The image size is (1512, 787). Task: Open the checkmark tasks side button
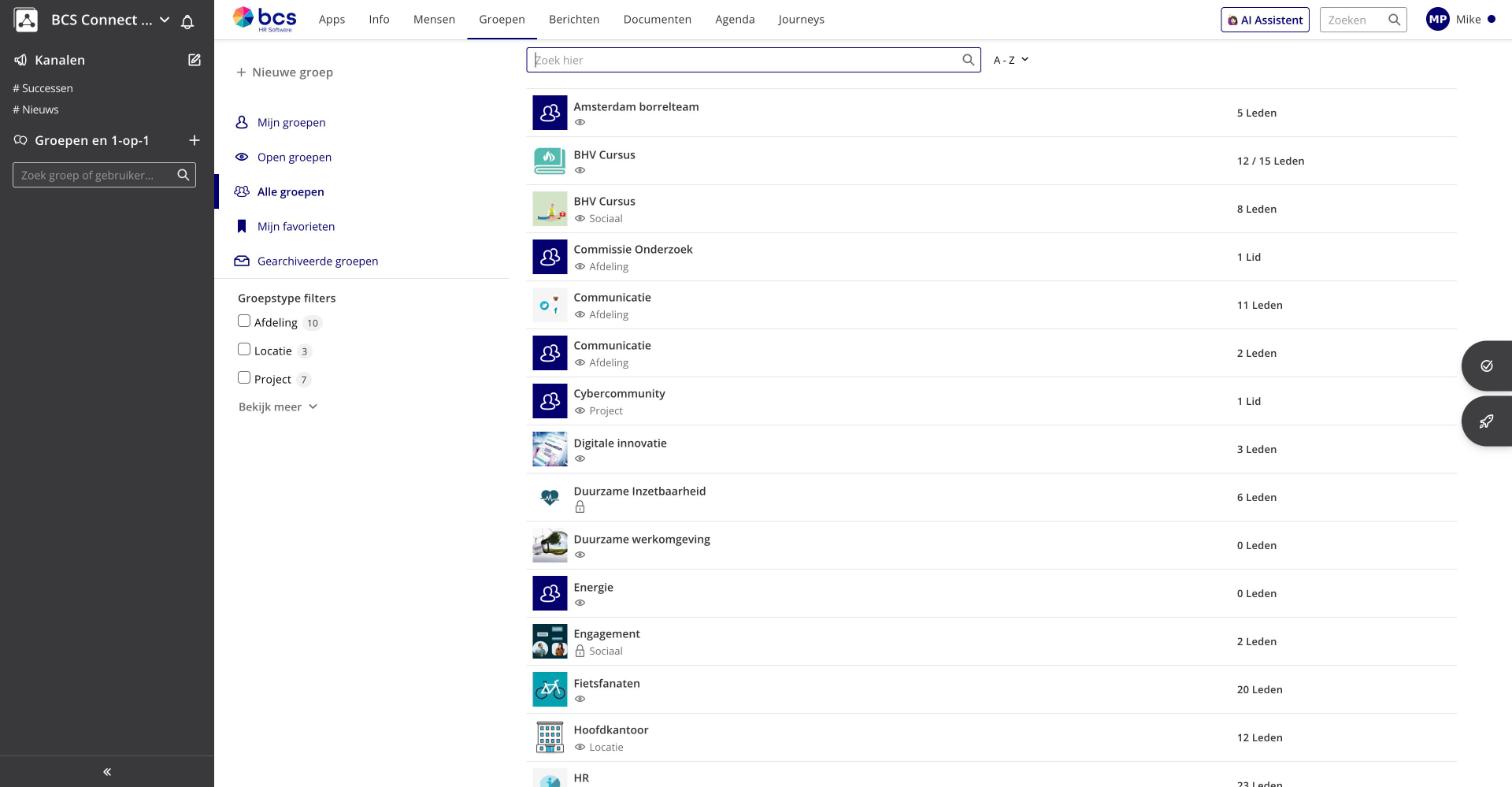point(1487,366)
